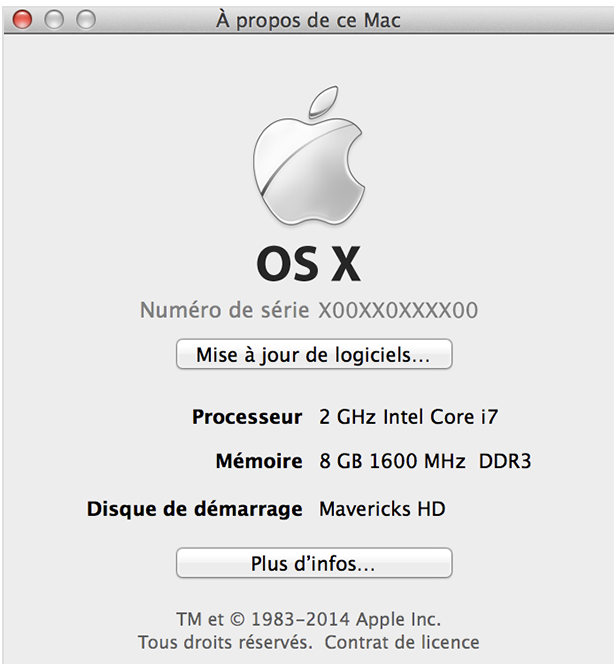Click the Mavericks HD disk name
The width and height of the screenshot is (614, 664).
pos(382,509)
